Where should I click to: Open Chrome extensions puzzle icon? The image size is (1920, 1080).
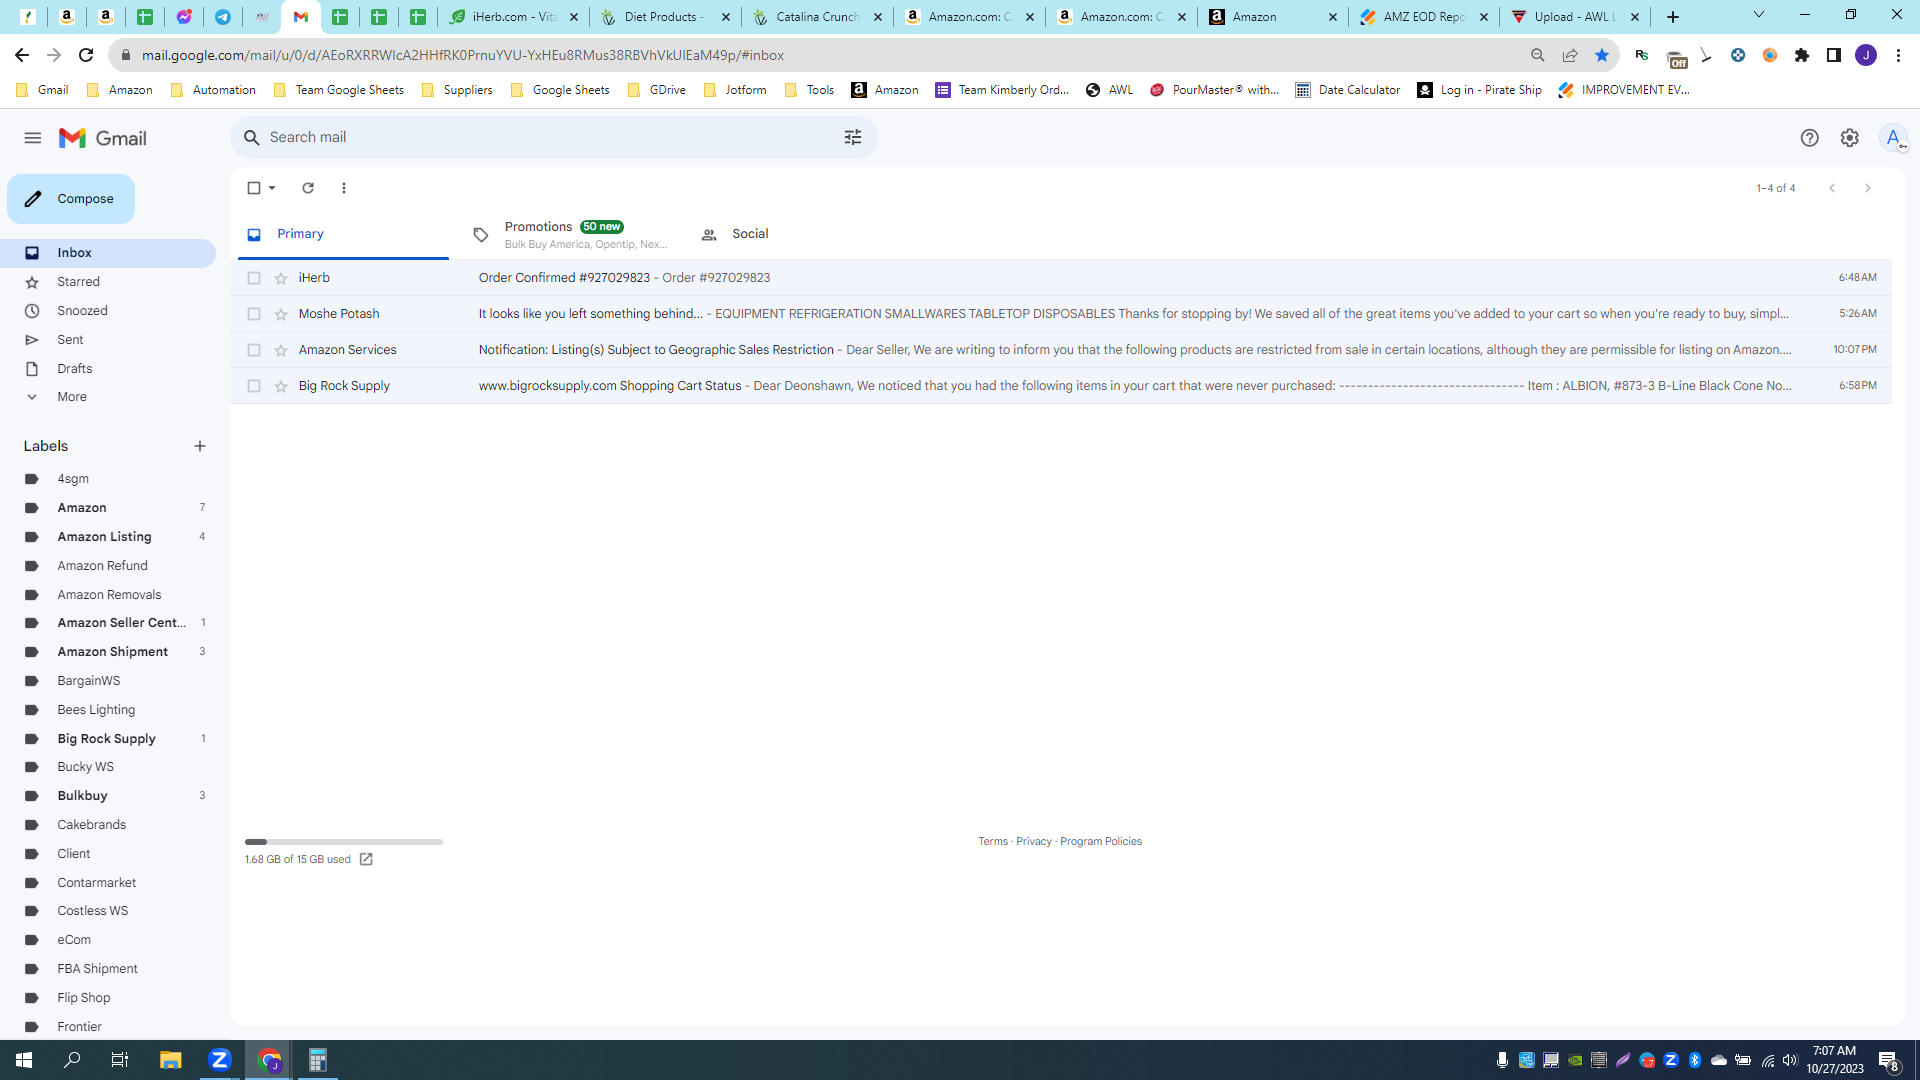coord(1802,55)
